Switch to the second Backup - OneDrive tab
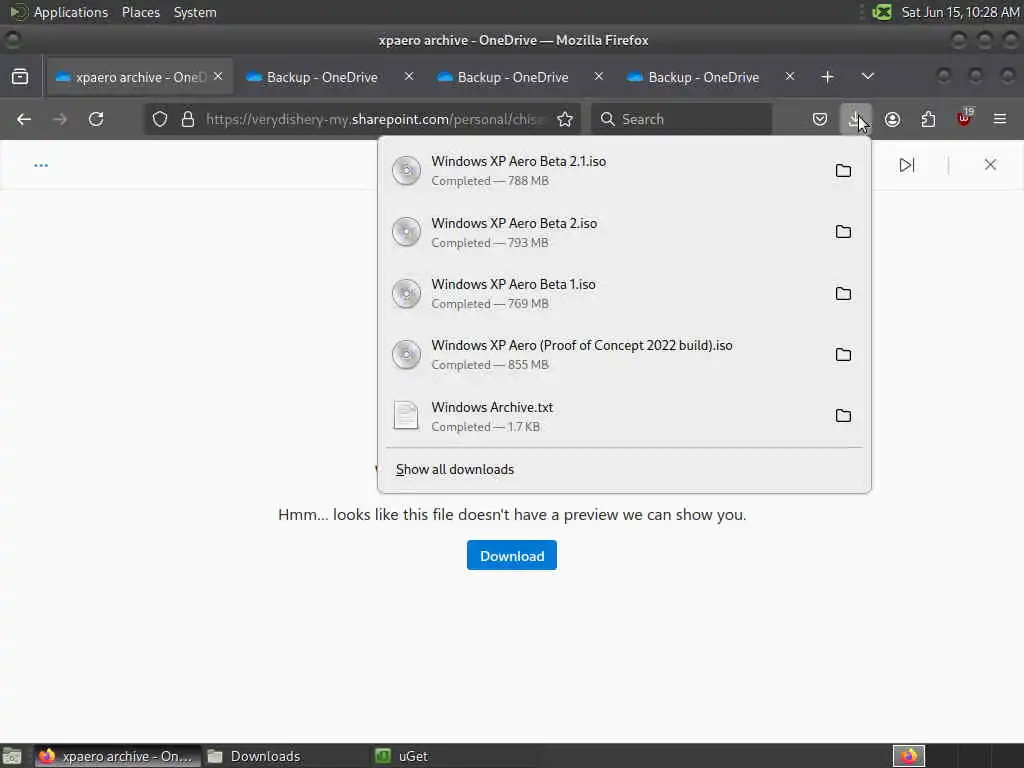 pyautogui.click(x=521, y=77)
